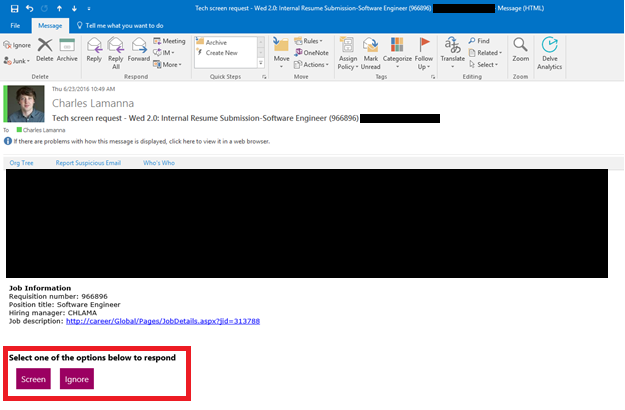The width and height of the screenshot is (625, 410).
Task: Open Assign Policy menu
Action: coord(348,53)
